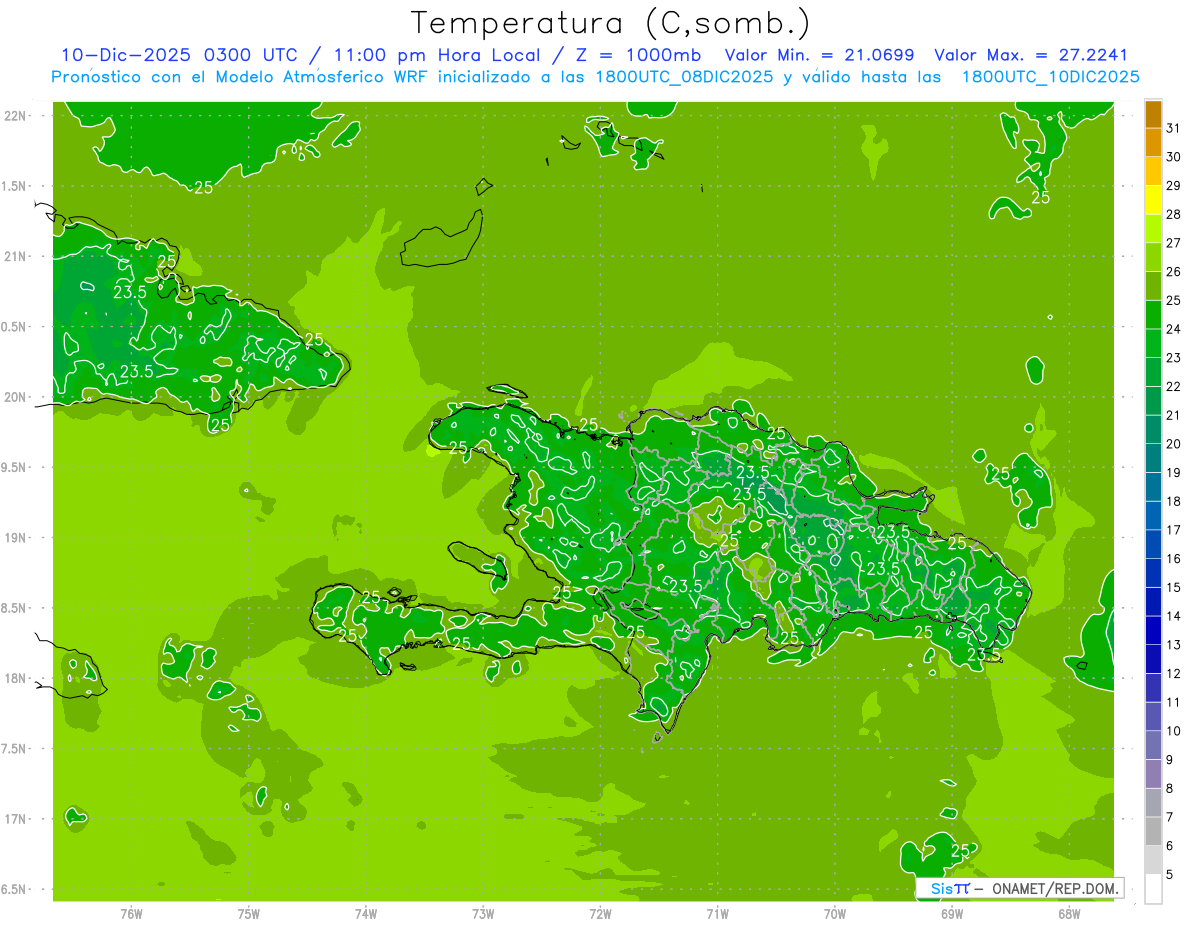The height and width of the screenshot is (927, 1200).
Task: Pick the teal legend swatch between 19 and 20
Action: pos(1153,458)
